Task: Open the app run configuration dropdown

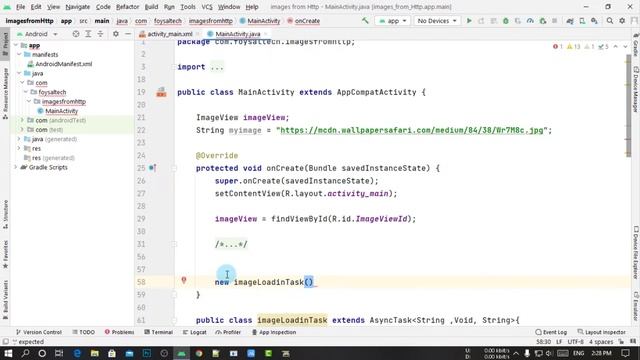Action: tap(393, 20)
